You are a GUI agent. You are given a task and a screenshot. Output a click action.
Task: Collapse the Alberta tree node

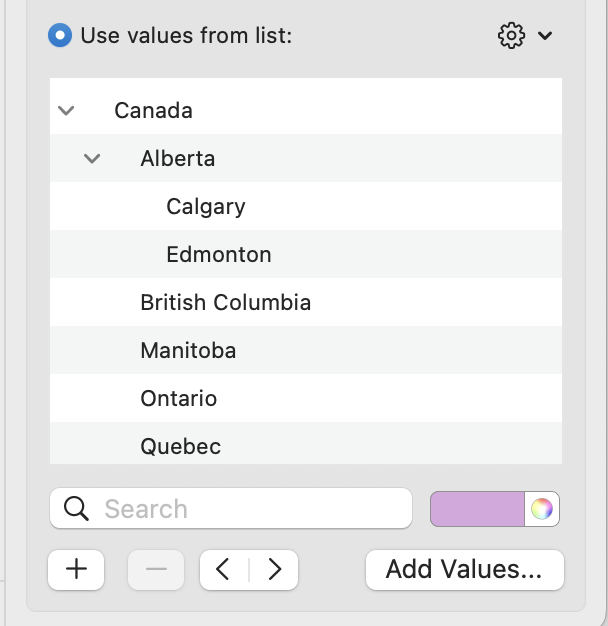[x=93, y=158]
